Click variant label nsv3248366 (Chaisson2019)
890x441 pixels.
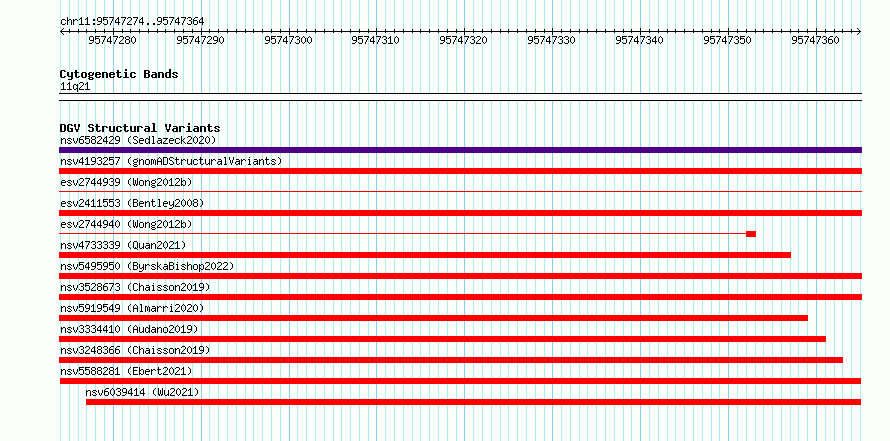point(135,350)
